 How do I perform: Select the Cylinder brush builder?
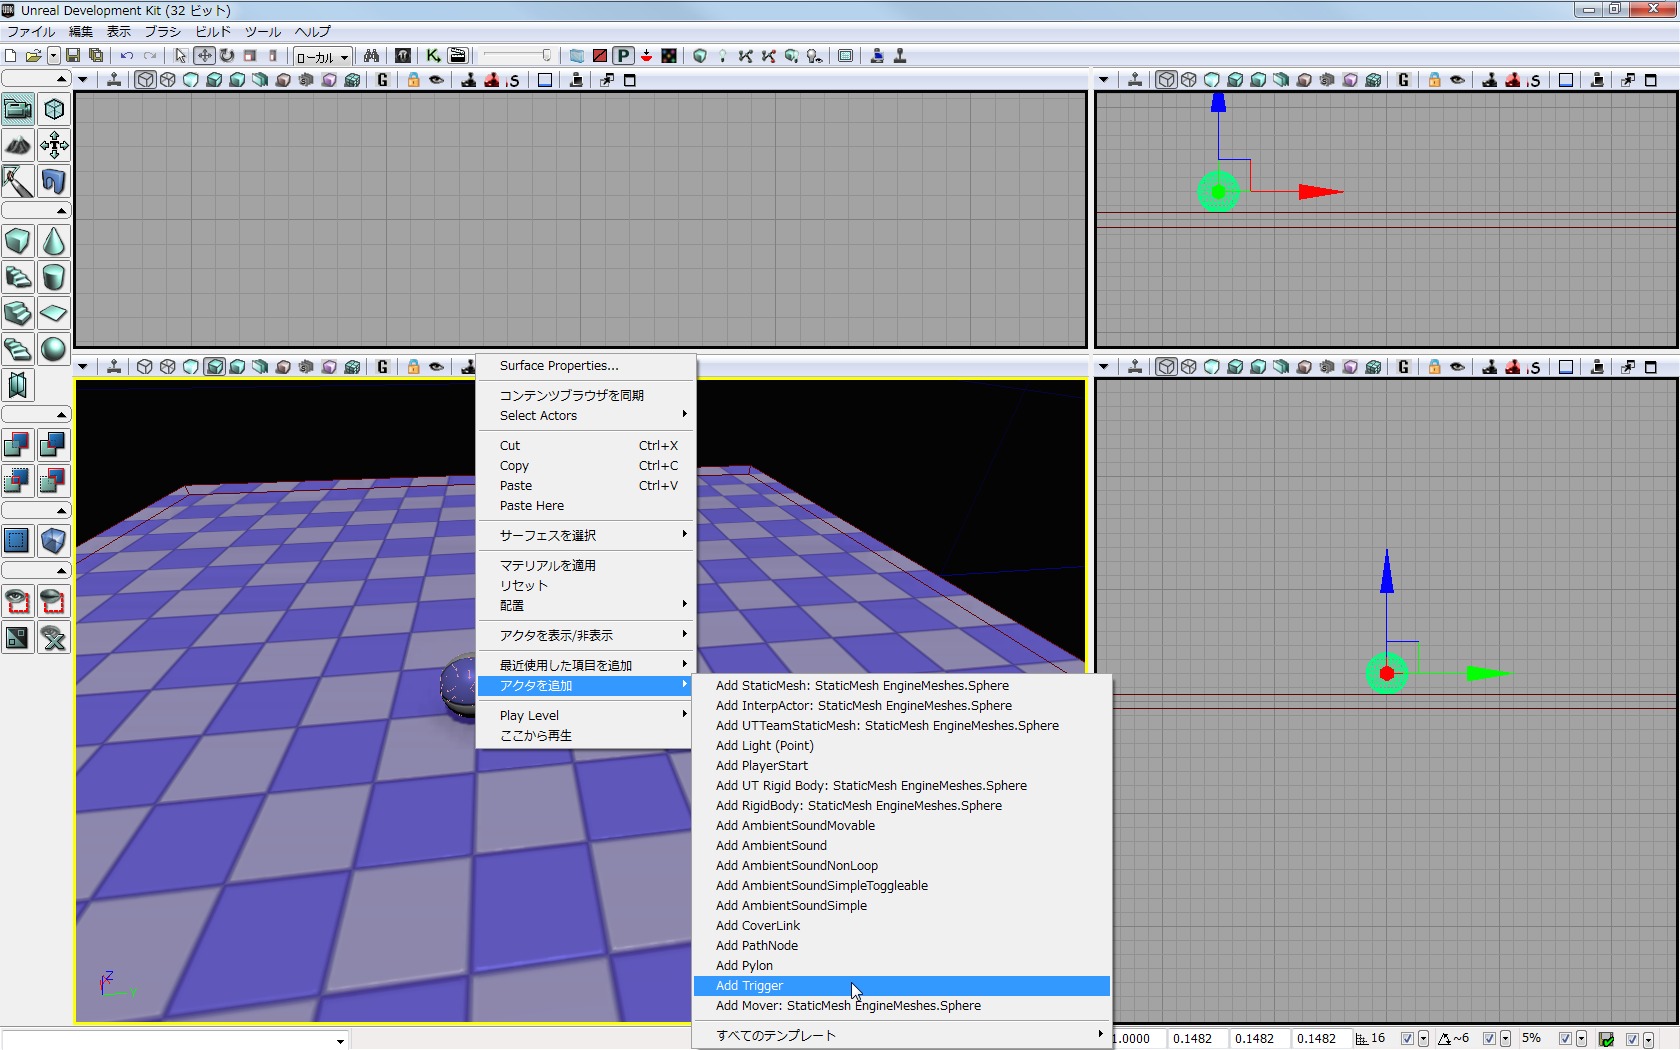coord(54,277)
